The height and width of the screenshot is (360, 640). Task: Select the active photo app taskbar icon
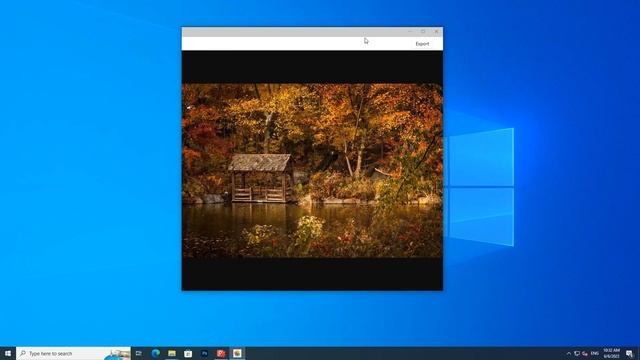point(237,353)
